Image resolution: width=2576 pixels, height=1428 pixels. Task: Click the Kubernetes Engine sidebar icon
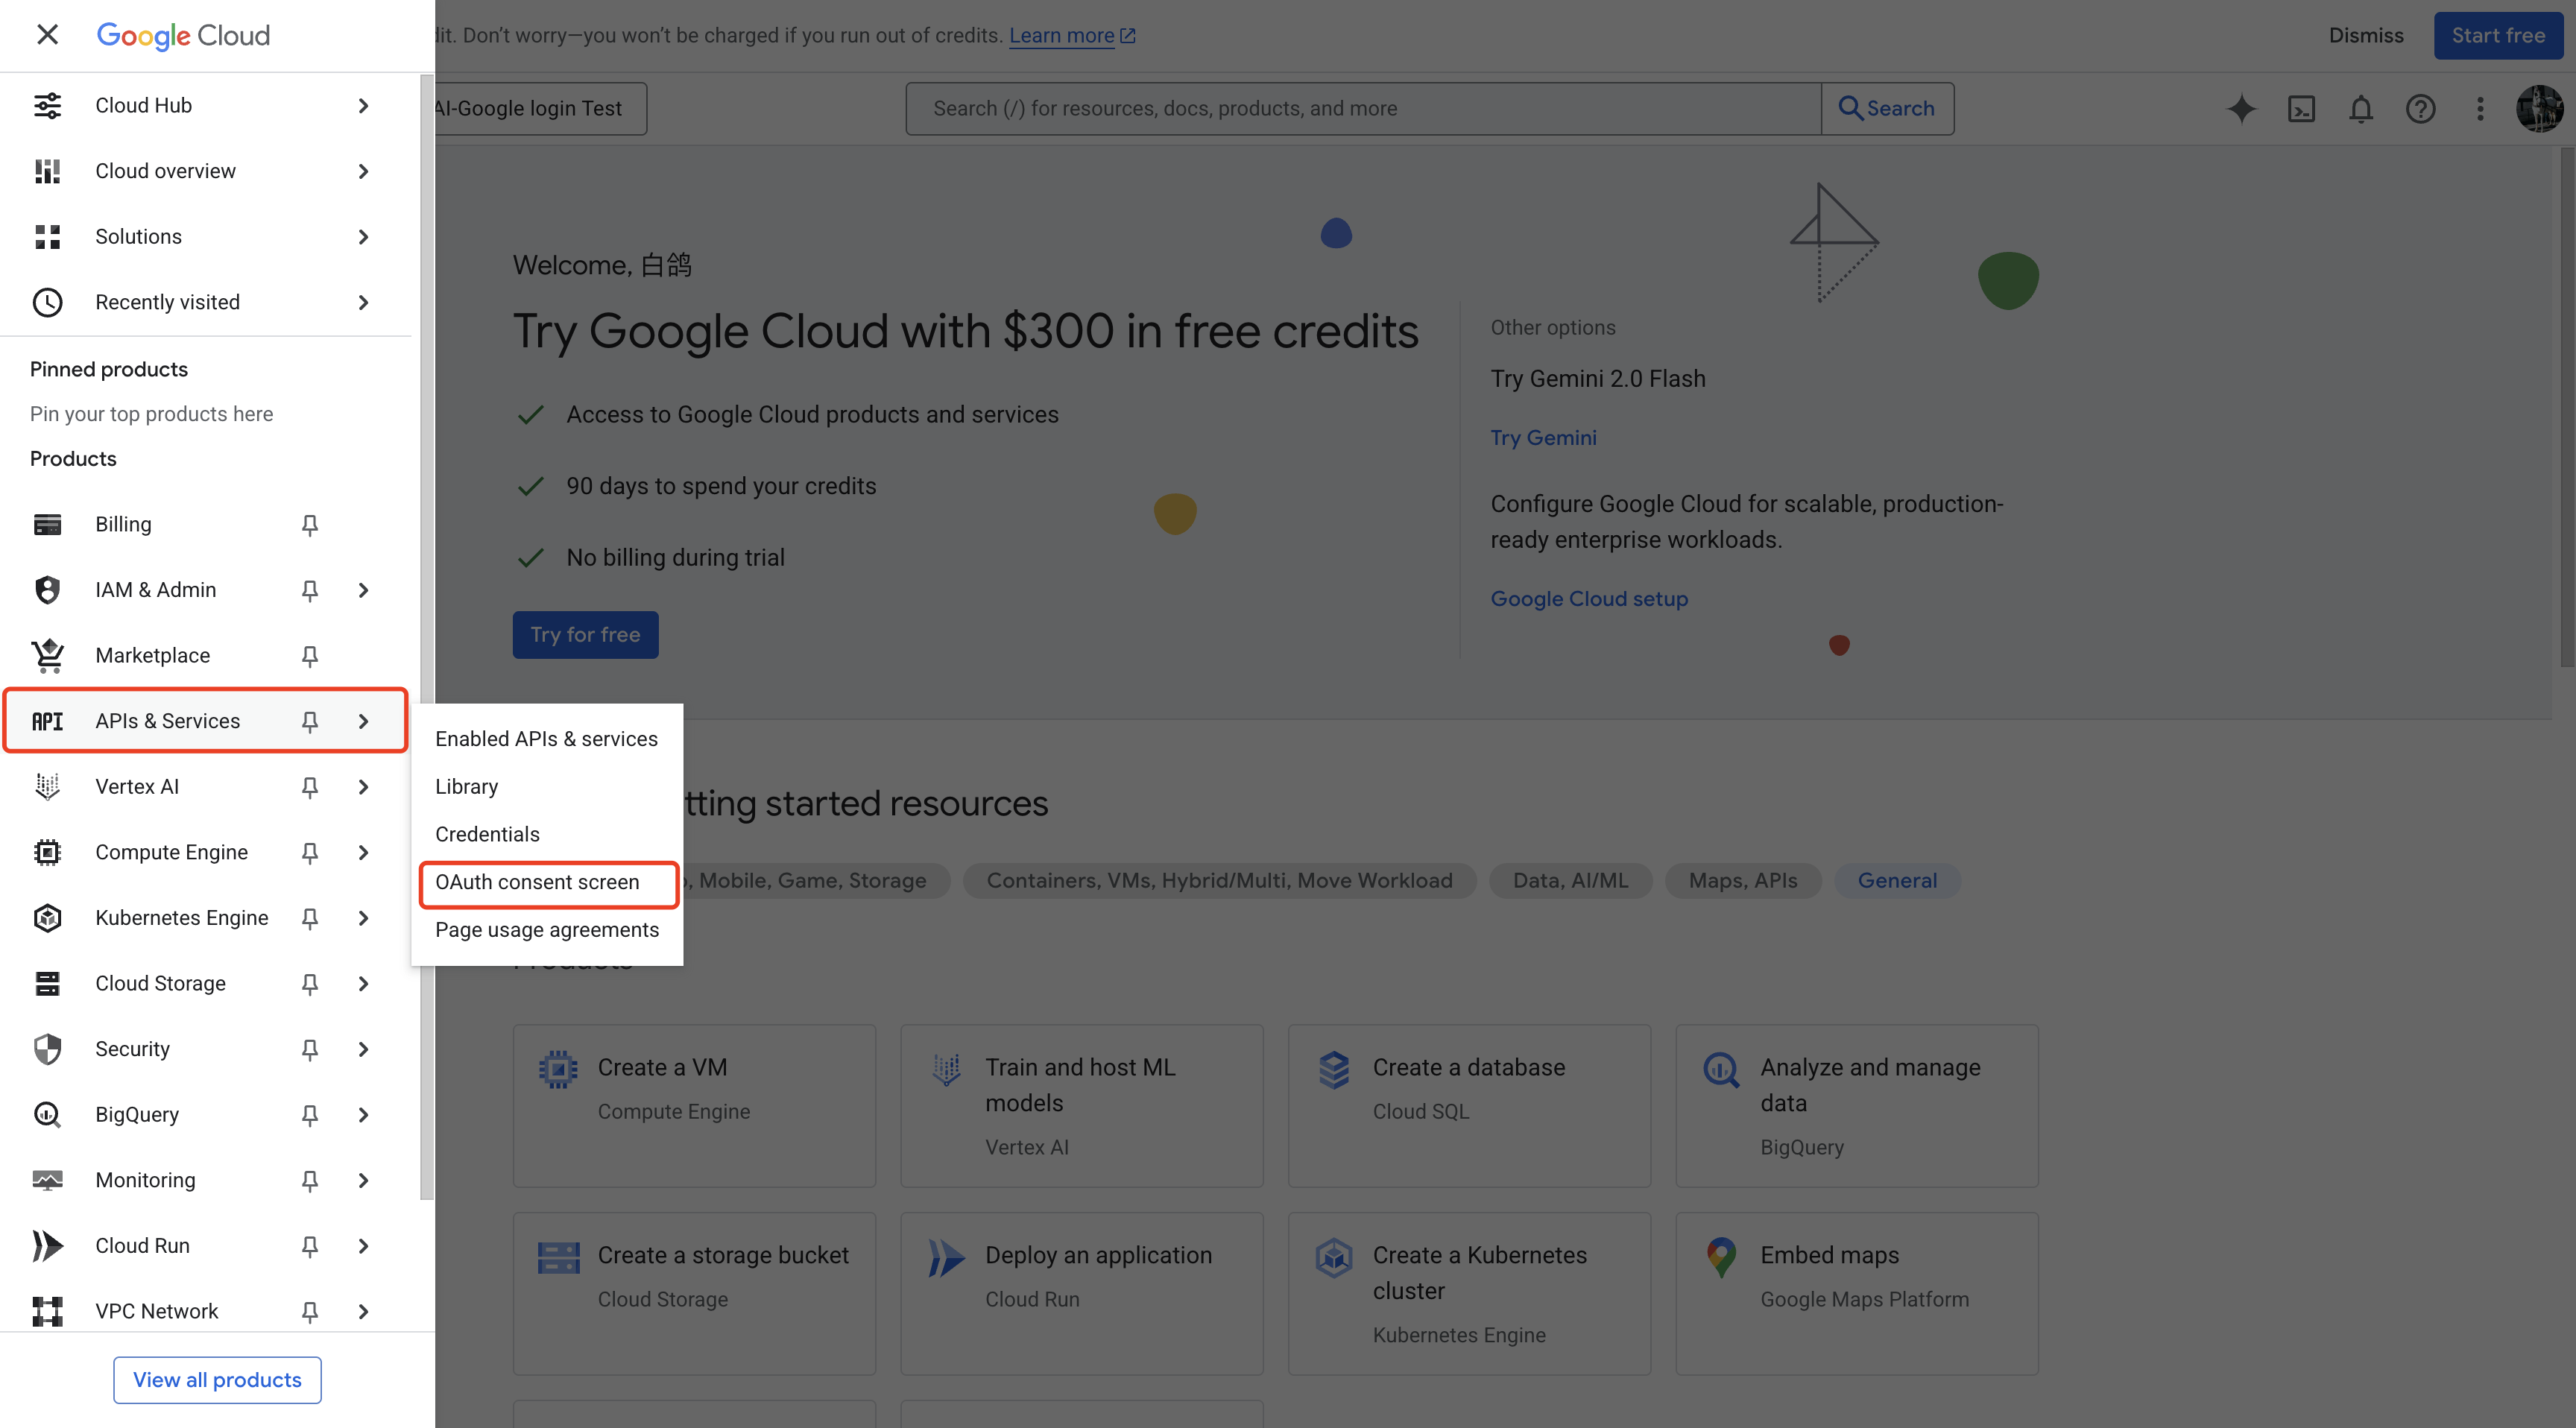tap(47, 918)
